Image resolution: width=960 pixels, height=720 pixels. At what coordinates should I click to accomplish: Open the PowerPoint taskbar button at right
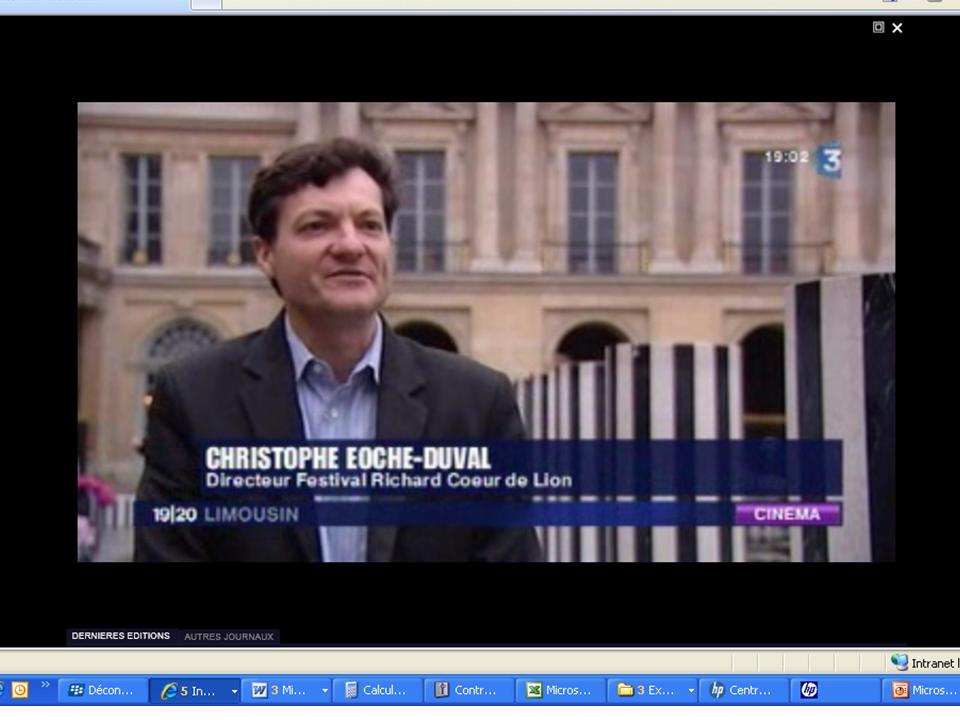[923, 690]
